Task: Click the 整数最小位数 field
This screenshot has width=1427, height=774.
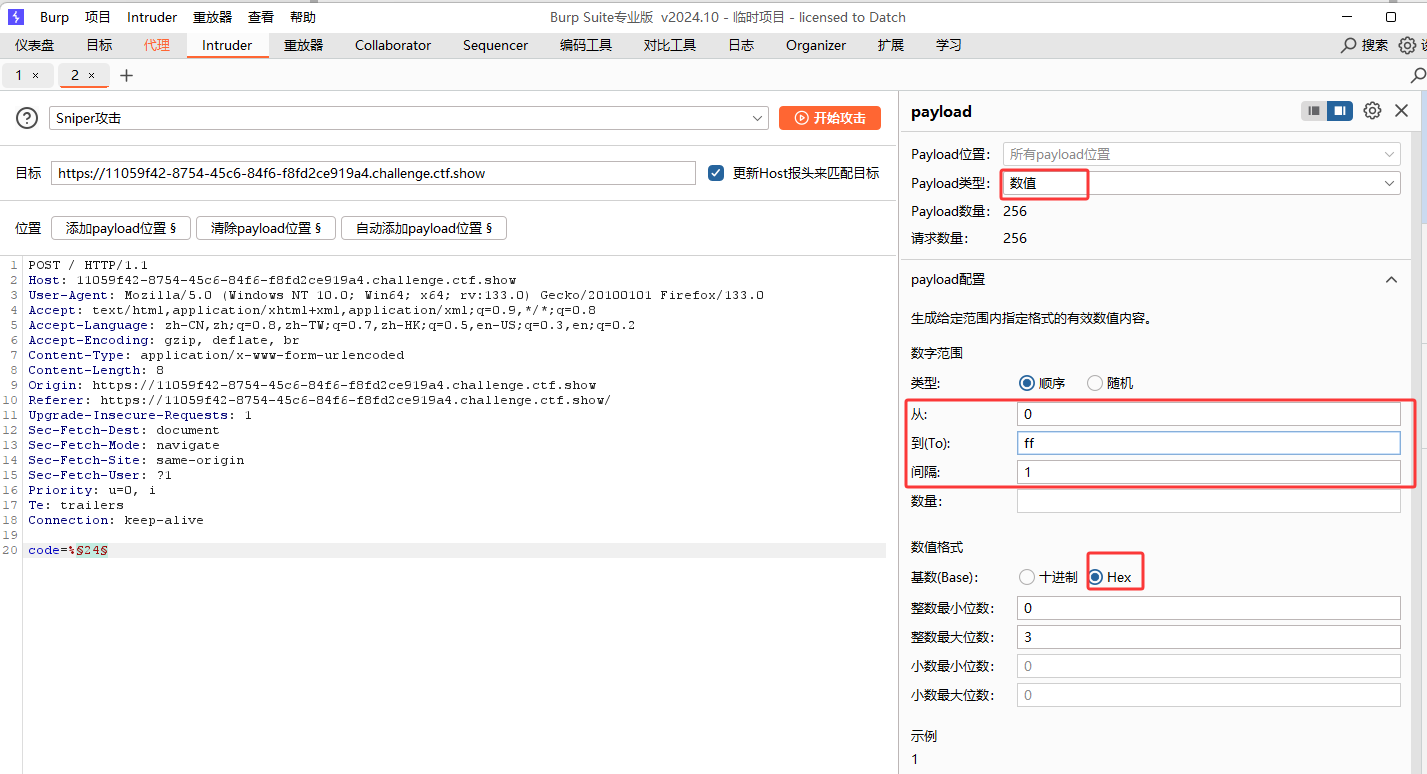Action: pyautogui.click(x=1208, y=608)
